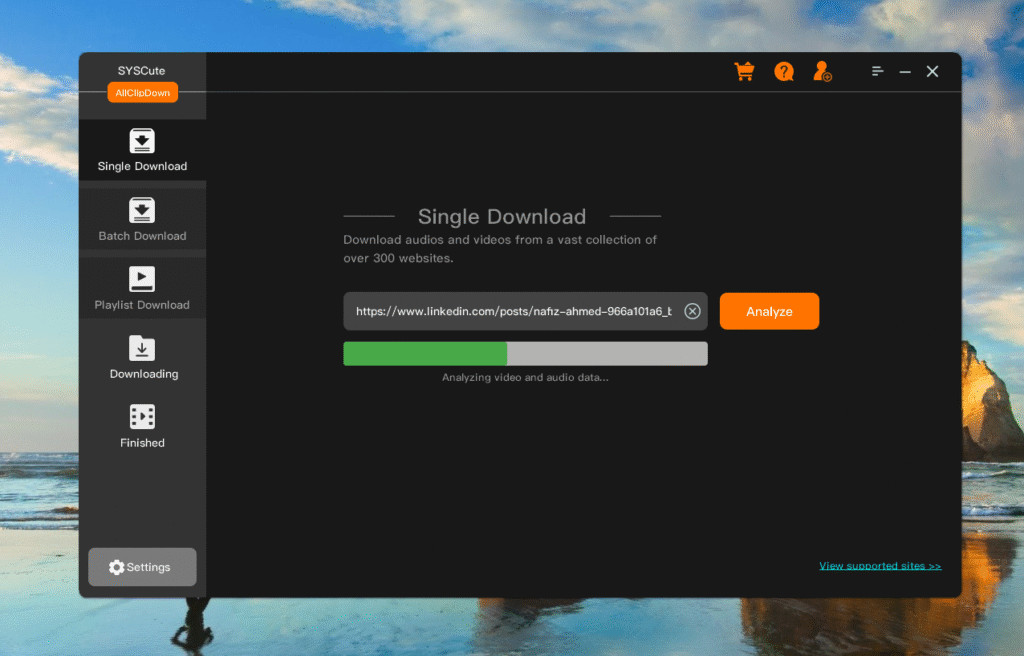
Task: Open the View supported sites link
Action: tap(880, 566)
